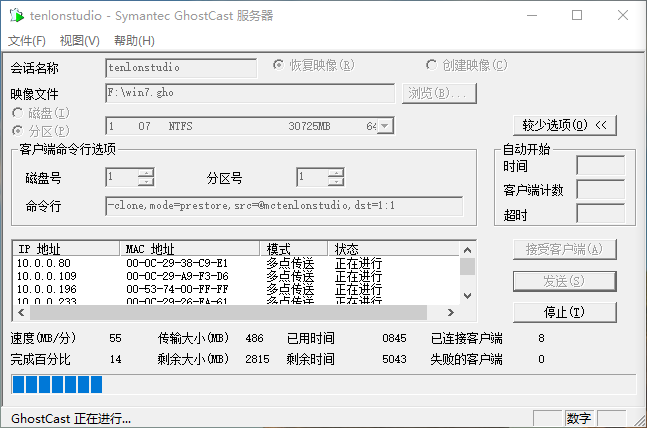Viewport: 647px width, 428px height.
Task: Click client list scroll right arrow
Action: point(451,313)
